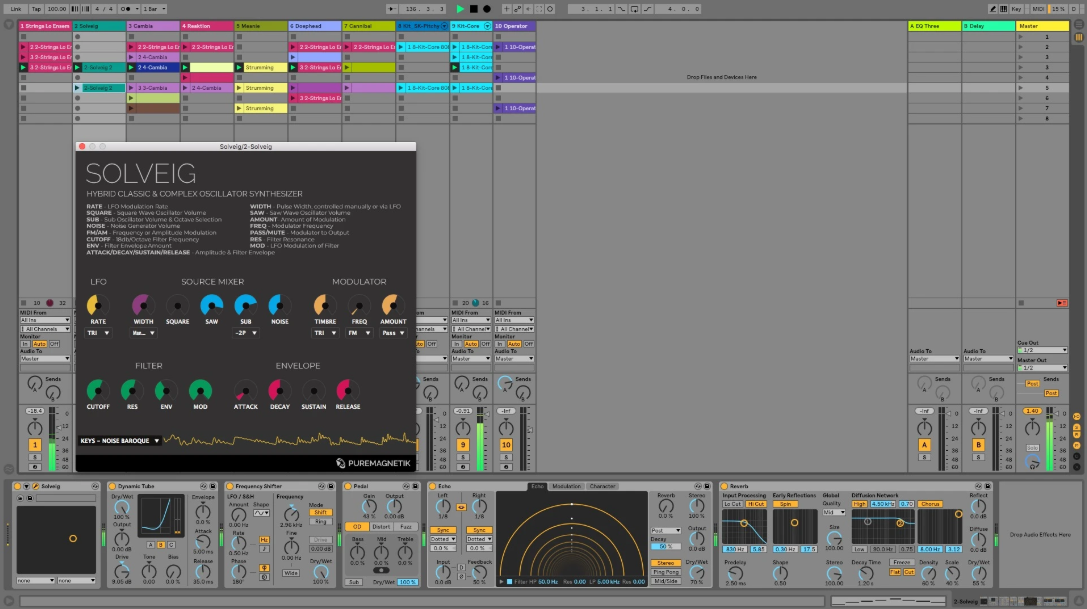Toggle the Dynamic Tube device activator
The width and height of the screenshot is (1087, 609).
[112, 486]
